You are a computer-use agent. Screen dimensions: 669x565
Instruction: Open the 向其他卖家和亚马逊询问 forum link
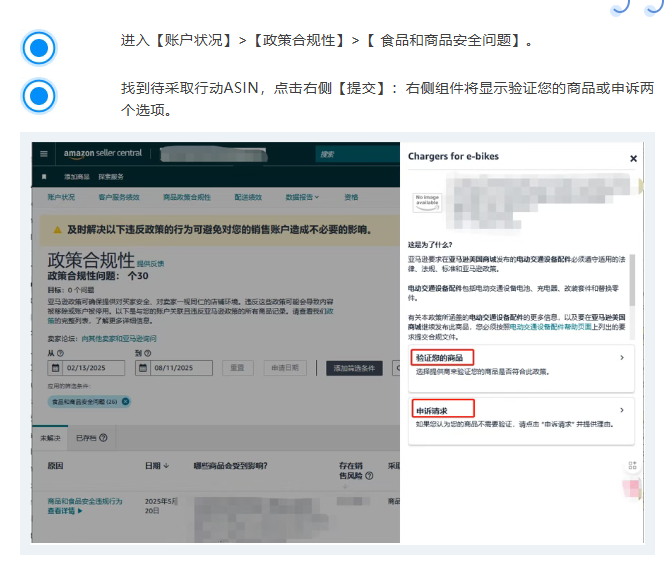119,339
